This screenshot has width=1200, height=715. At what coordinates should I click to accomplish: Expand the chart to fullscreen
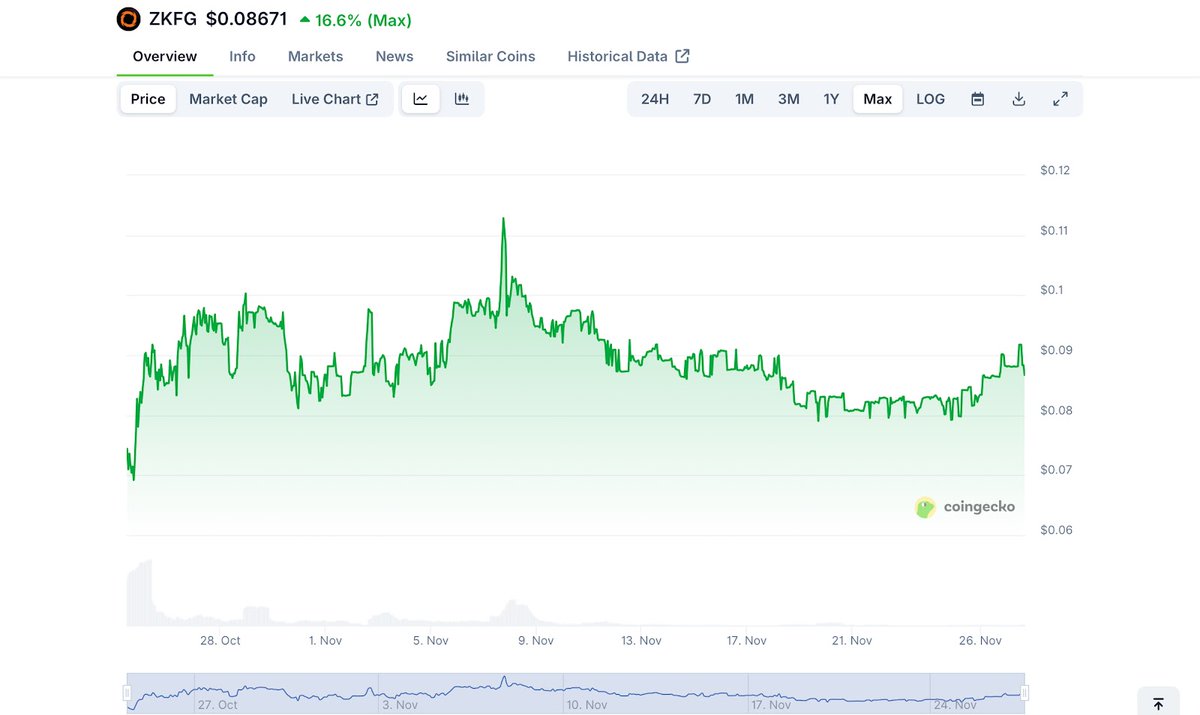[x=1061, y=99]
